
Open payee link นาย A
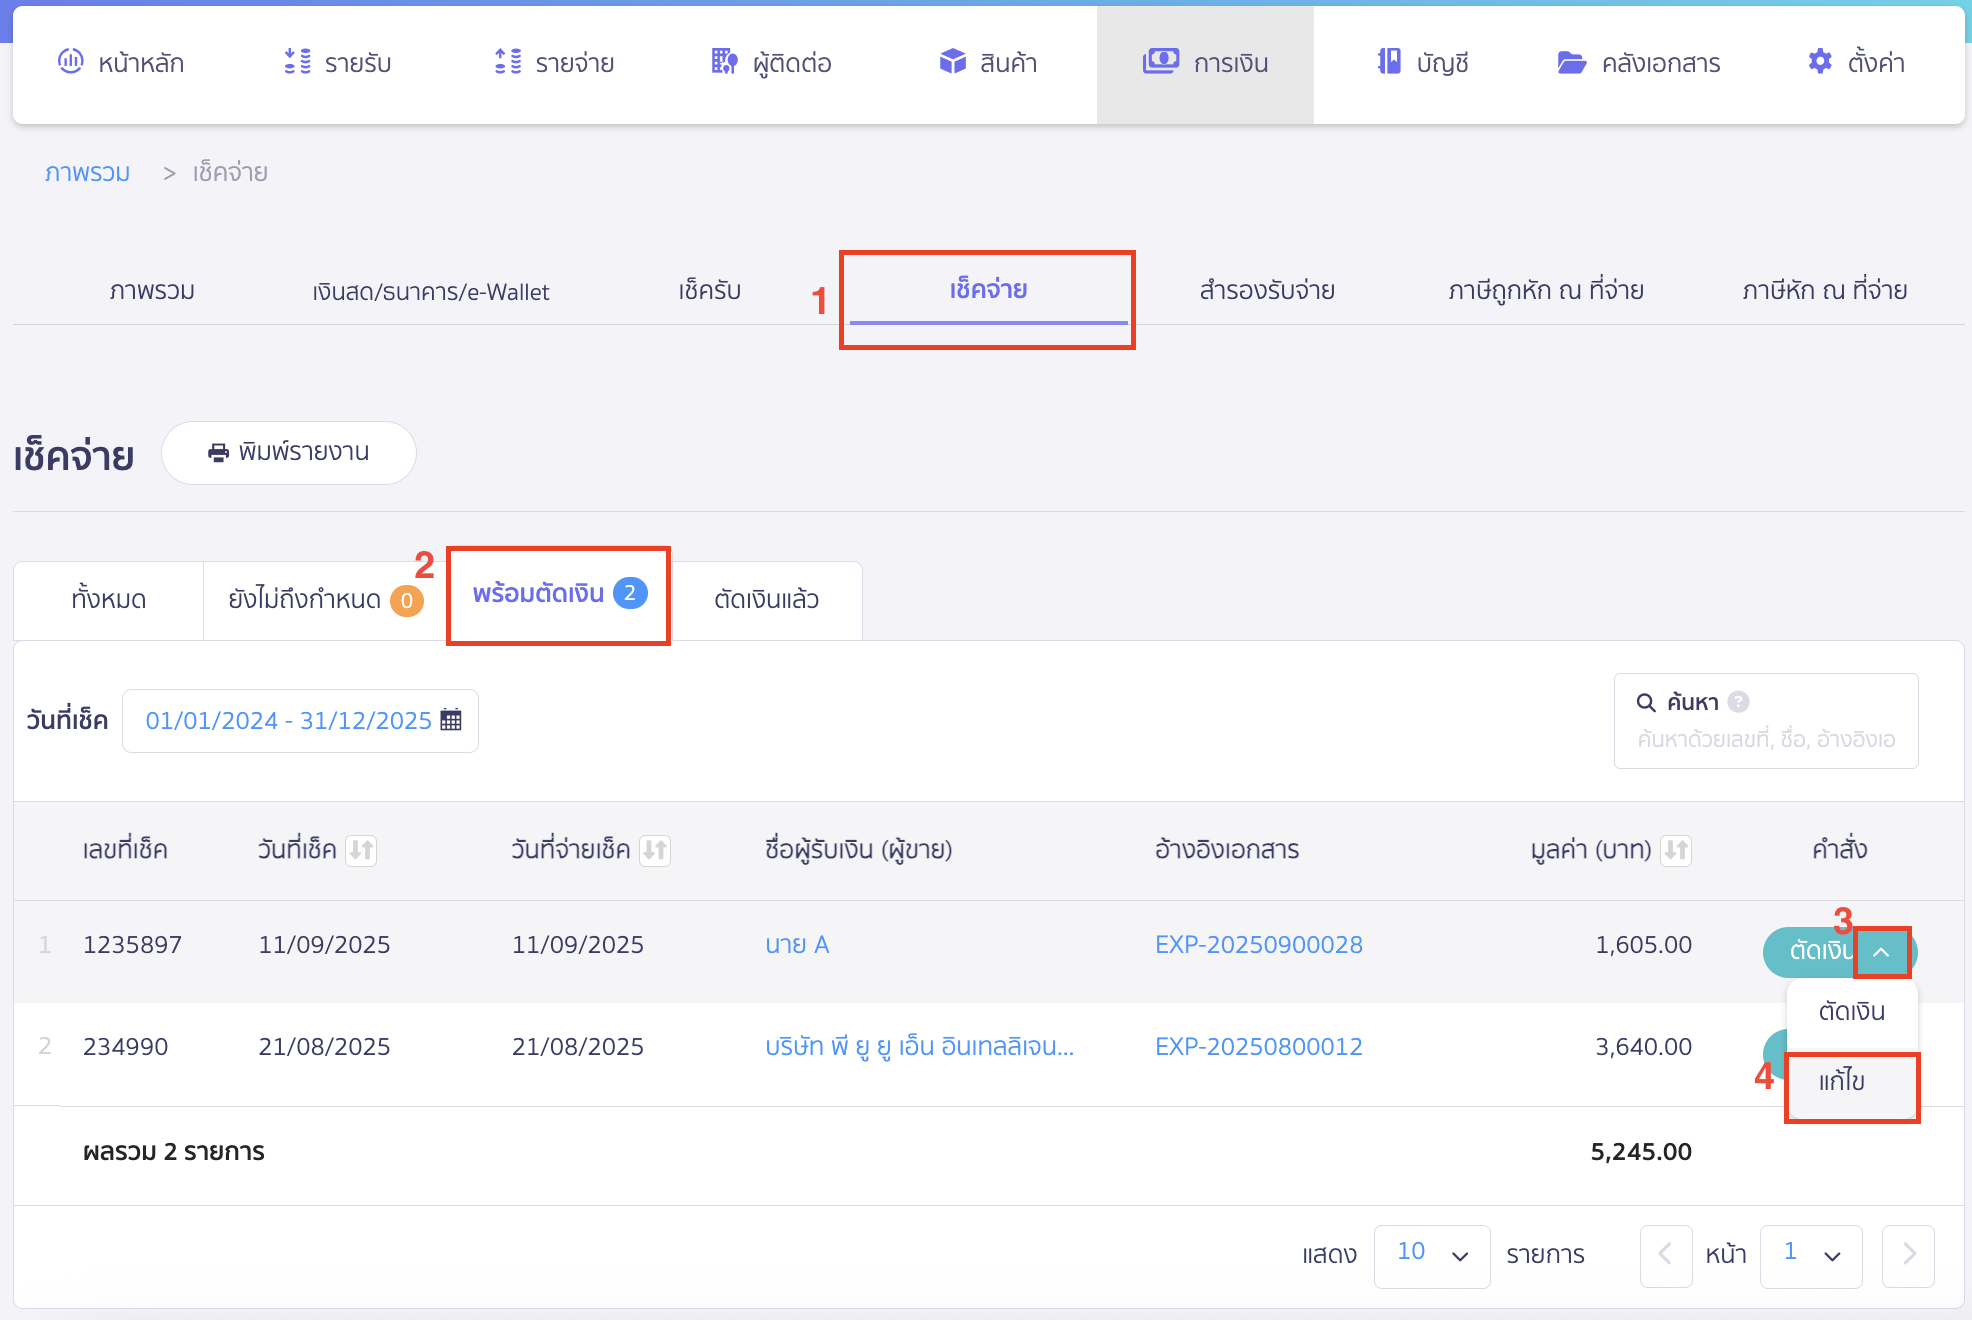797,945
